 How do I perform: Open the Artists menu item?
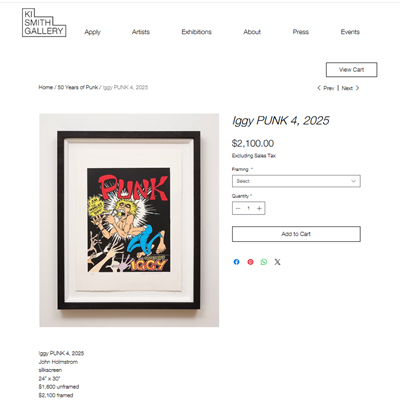point(141,32)
